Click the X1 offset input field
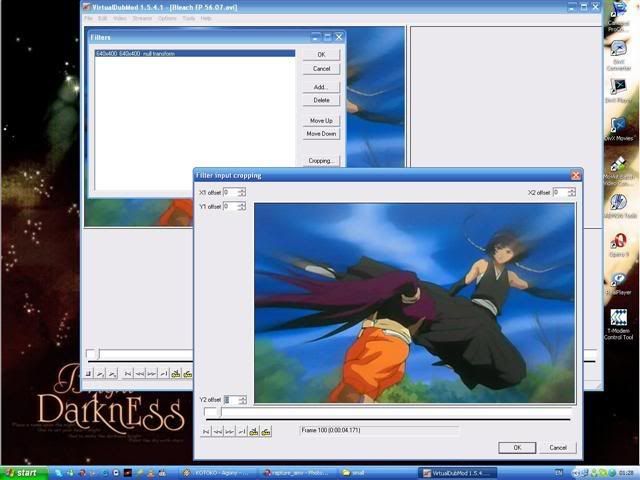The height and width of the screenshot is (480, 640). [x=231, y=192]
